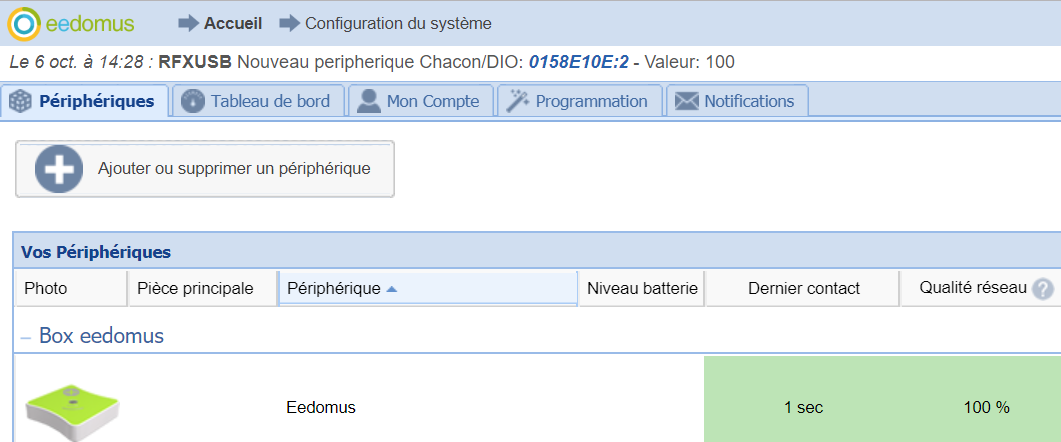Switch to the Périphériques tab
This screenshot has height=442, width=1061.
click(x=85, y=102)
